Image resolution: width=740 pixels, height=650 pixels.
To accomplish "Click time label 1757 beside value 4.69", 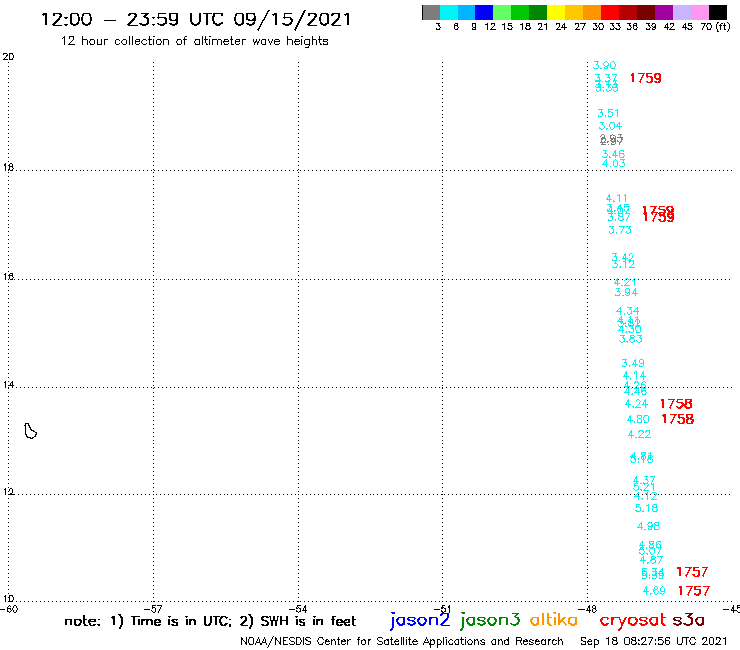I will pyautogui.click(x=694, y=591).
